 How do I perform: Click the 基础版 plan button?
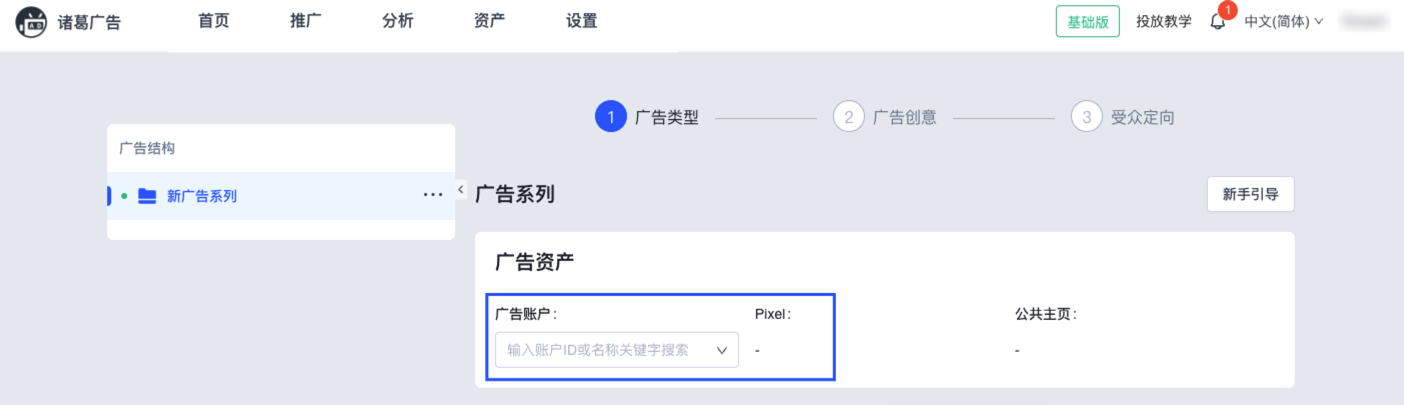(1087, 21)
